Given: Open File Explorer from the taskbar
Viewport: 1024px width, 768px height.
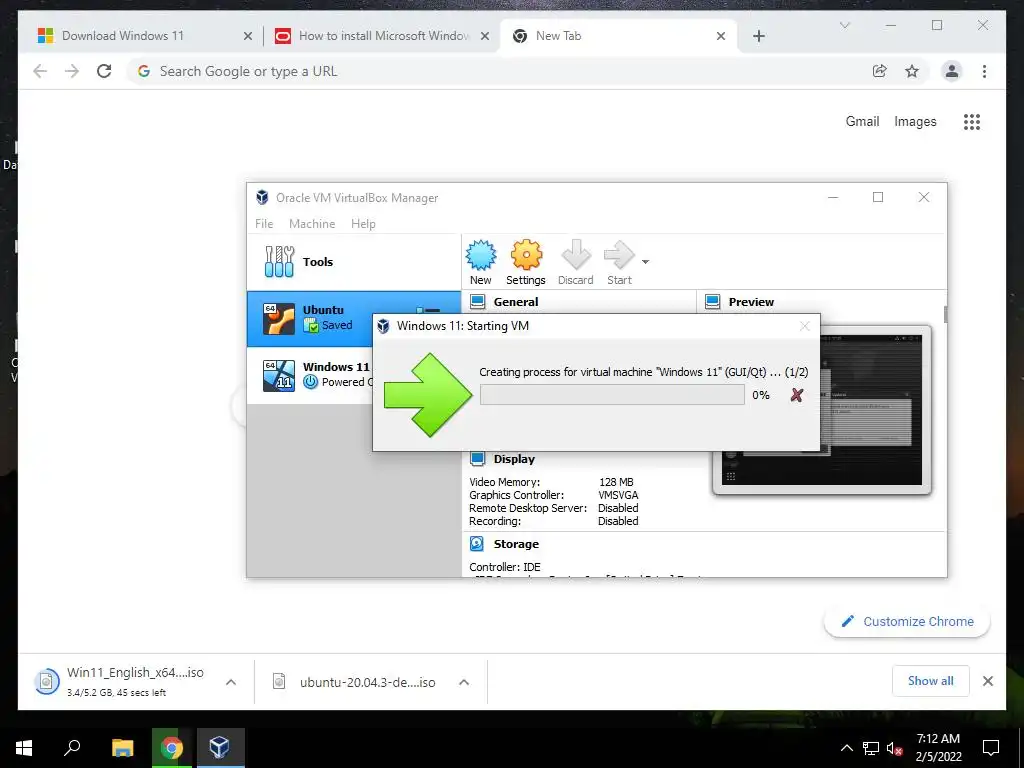Looking at the screenshot, I should pyautogui.click(x=122, y=748).
